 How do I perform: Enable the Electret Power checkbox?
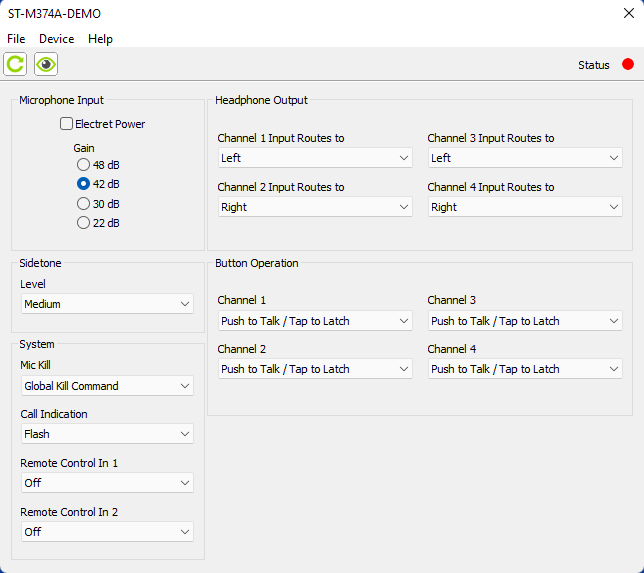tap(67, 124)
